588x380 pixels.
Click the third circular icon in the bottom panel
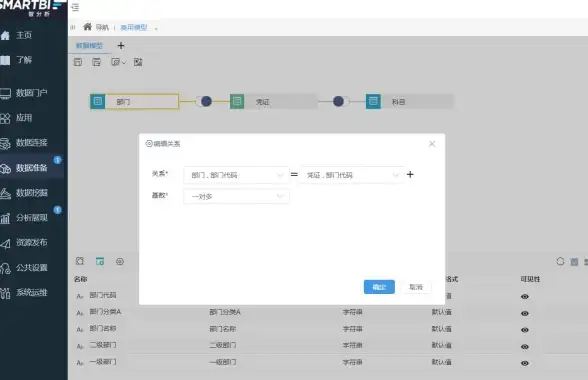click(120, 261)
